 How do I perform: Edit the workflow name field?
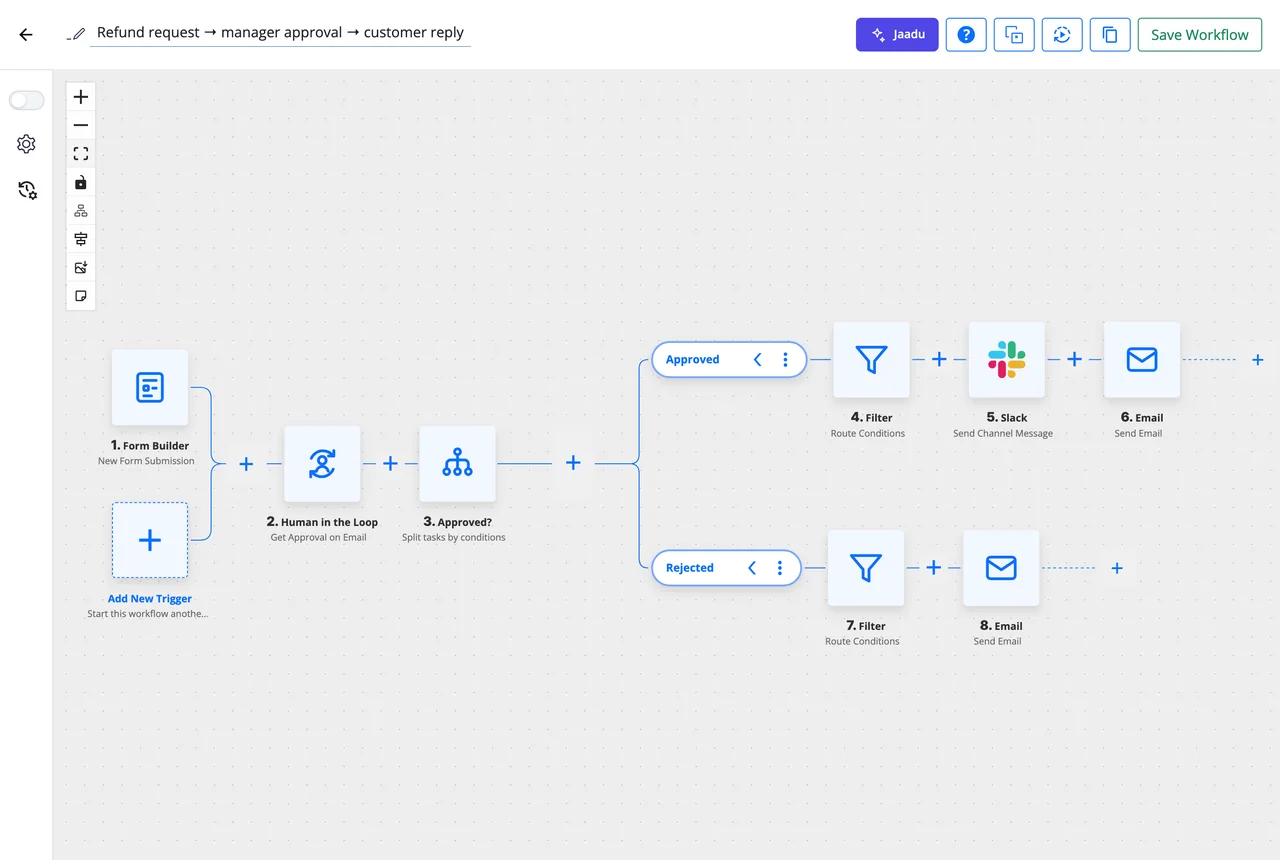[x=280, y=33]
